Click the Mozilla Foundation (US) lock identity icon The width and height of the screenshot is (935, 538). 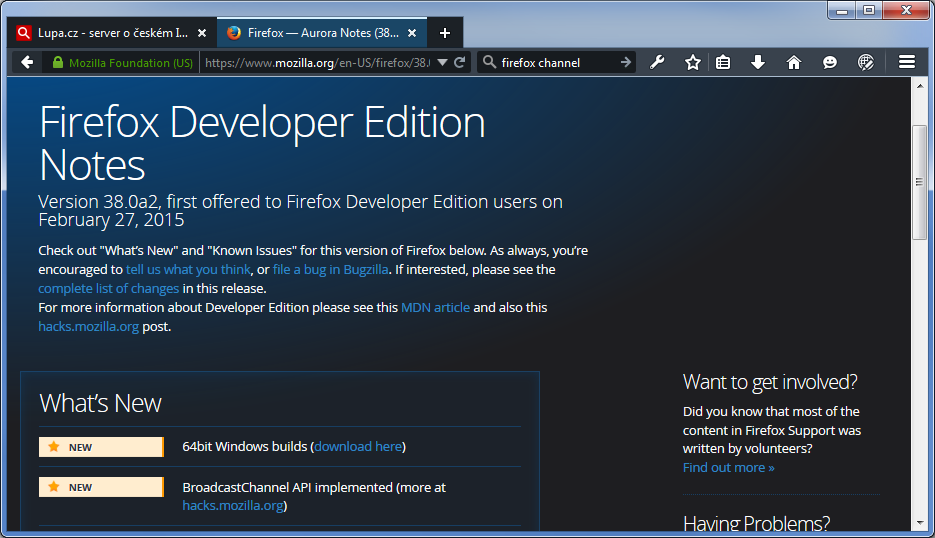tap(58, 62)
